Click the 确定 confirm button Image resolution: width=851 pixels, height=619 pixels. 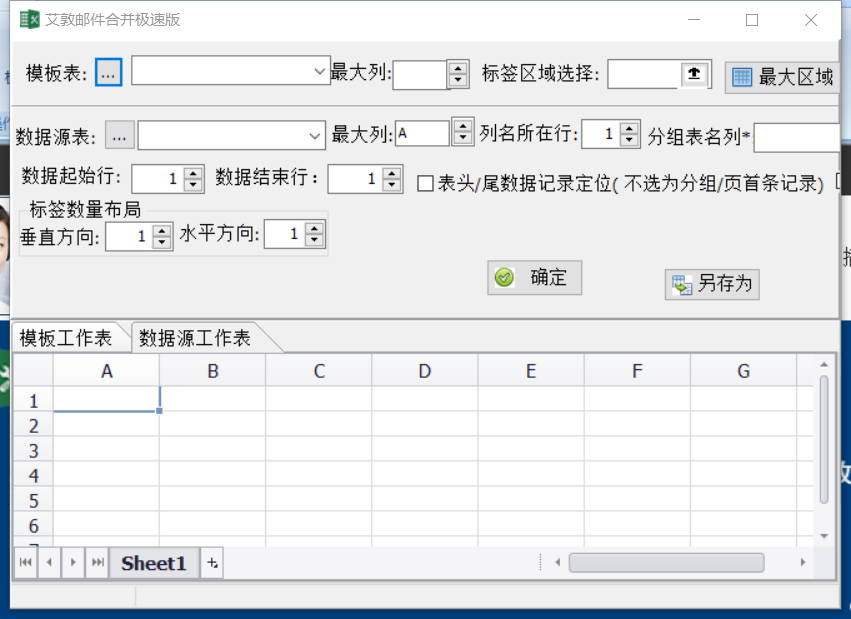point(535,278)
